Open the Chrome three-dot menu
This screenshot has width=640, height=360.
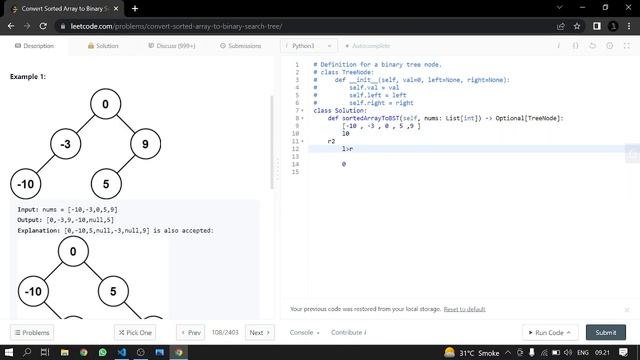[629, 26]
